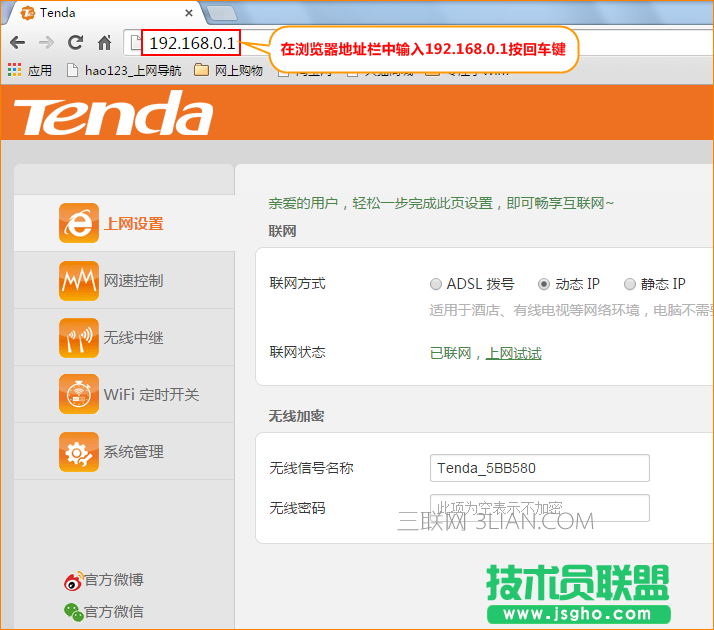Click the 无线信号名称 input field
Screen dimensions: 714x630
(539, 468)
